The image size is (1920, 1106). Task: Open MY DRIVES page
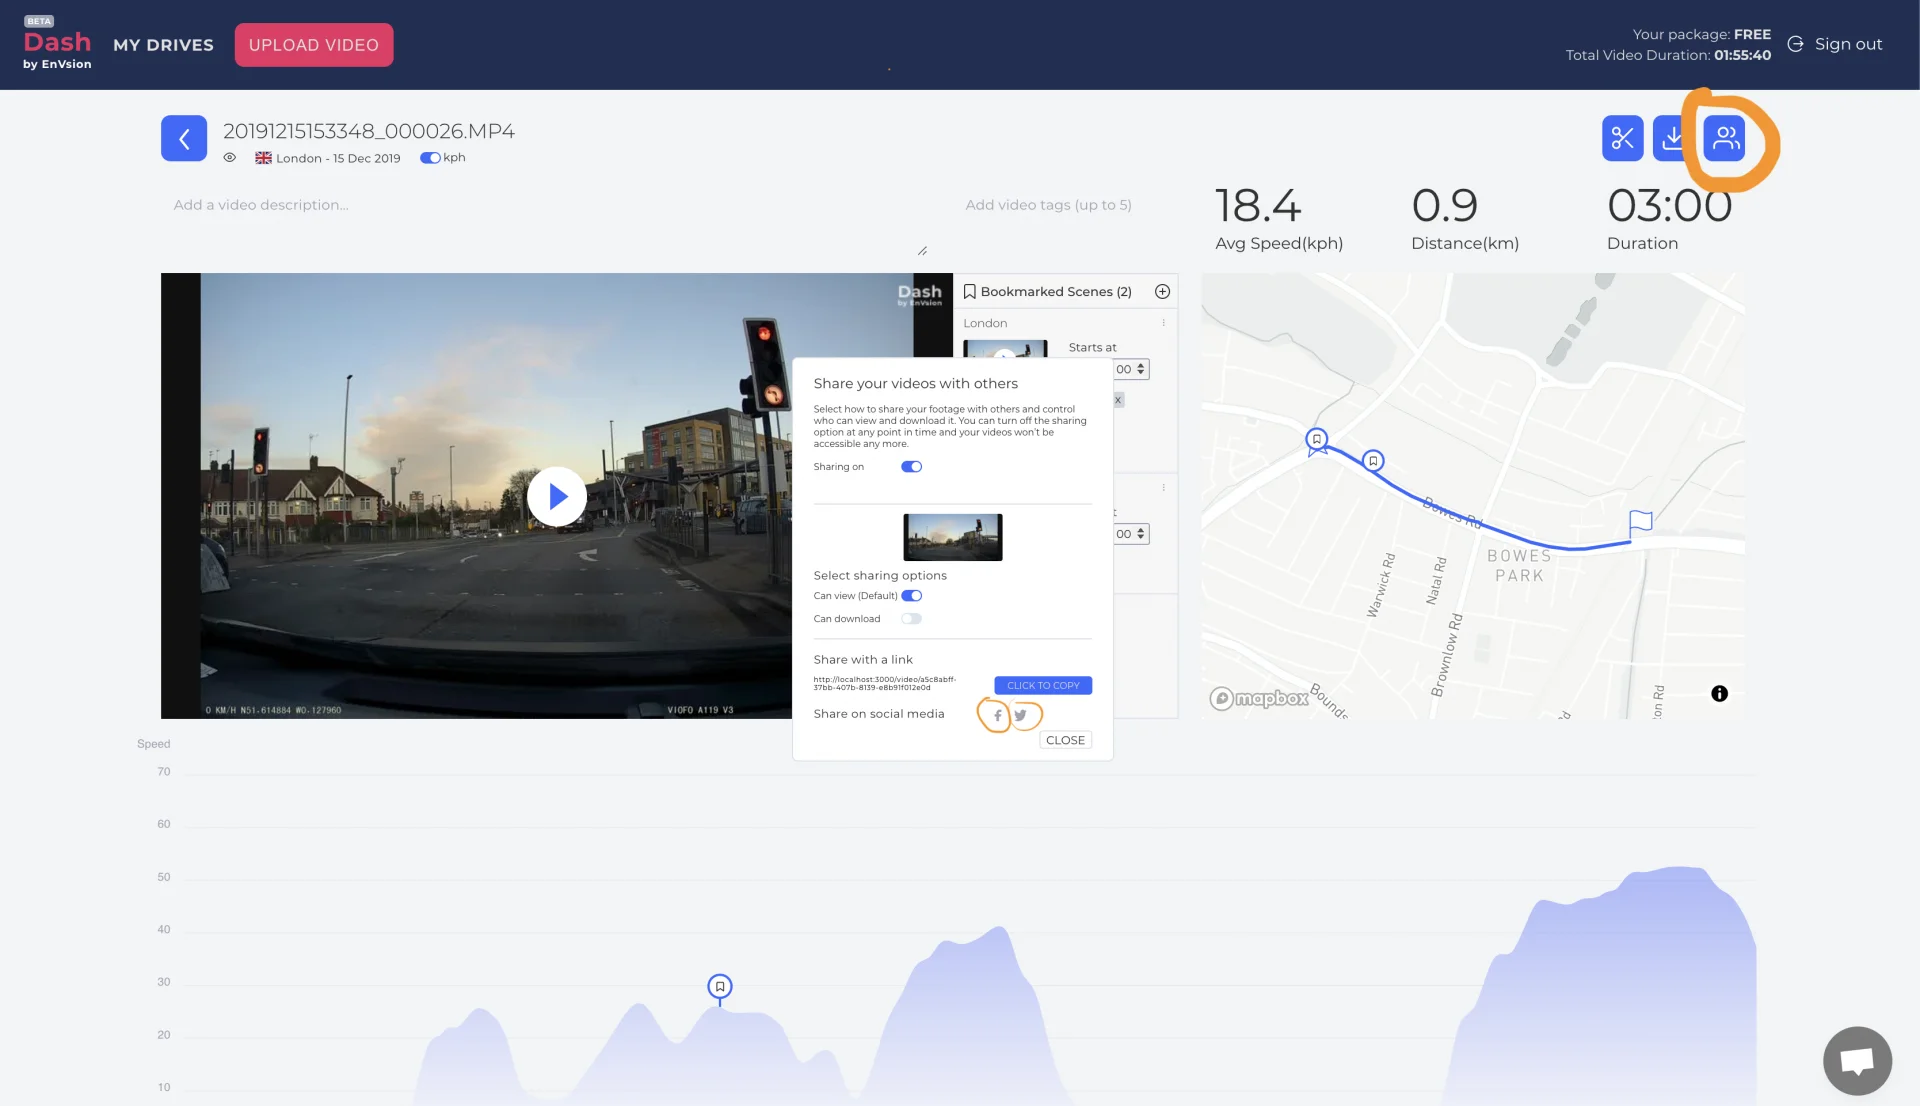164,45
